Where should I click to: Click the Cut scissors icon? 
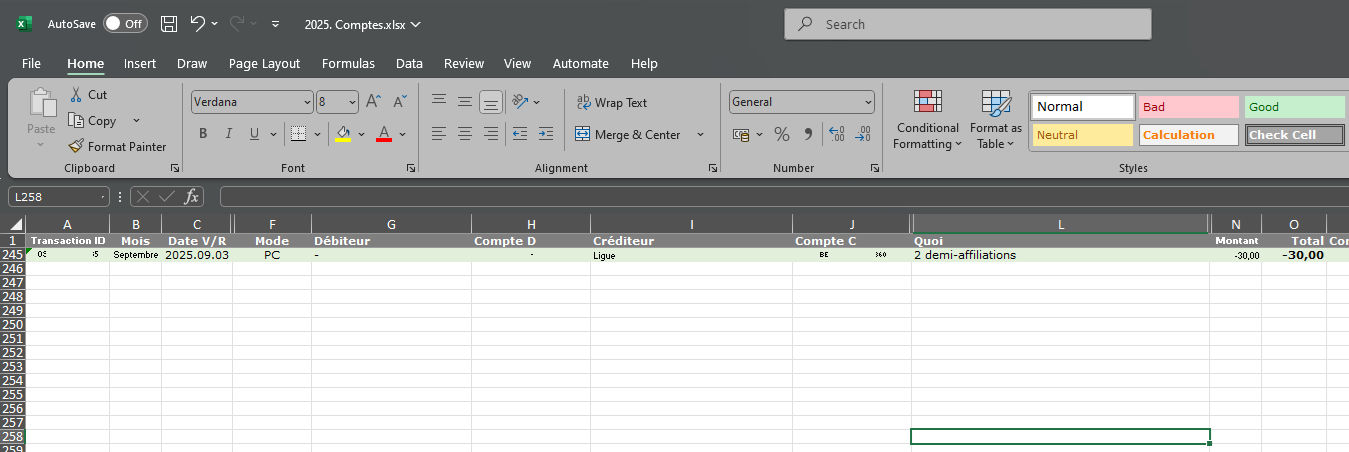(76, 94)
